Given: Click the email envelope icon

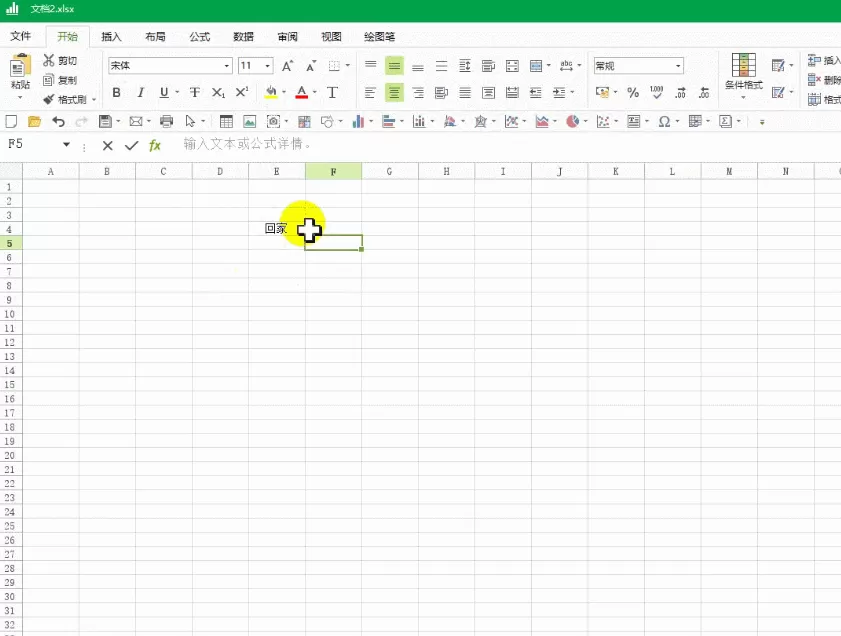Looking at the screenshot, I should point(136,122).
